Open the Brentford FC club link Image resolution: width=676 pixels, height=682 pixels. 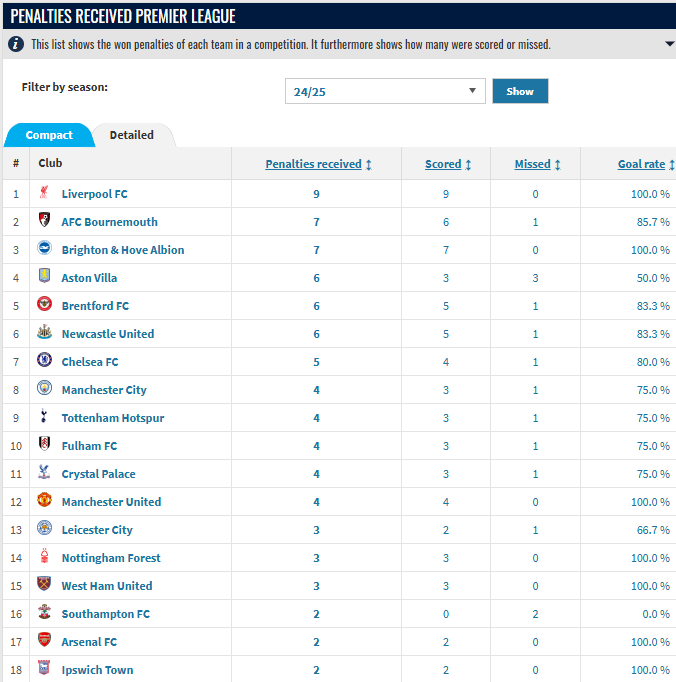click(95, 306)
